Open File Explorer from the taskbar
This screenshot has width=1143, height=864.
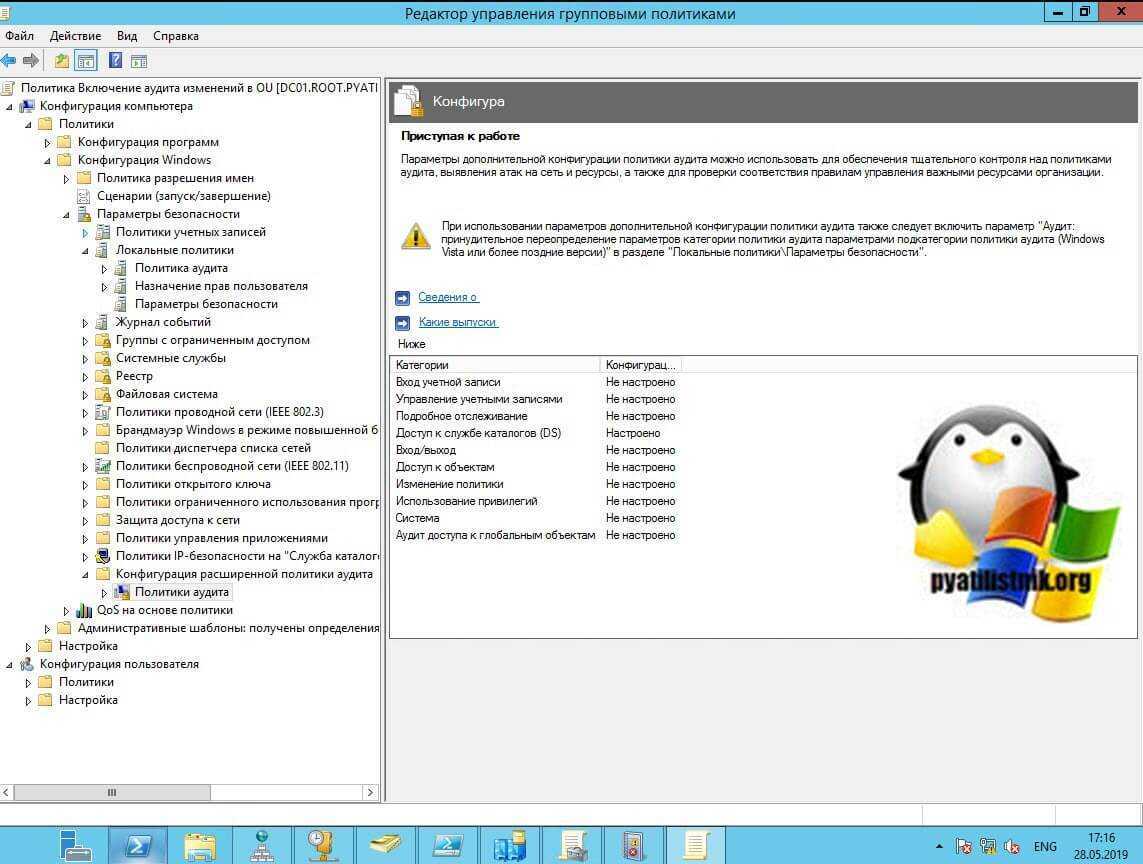point(200,845)
